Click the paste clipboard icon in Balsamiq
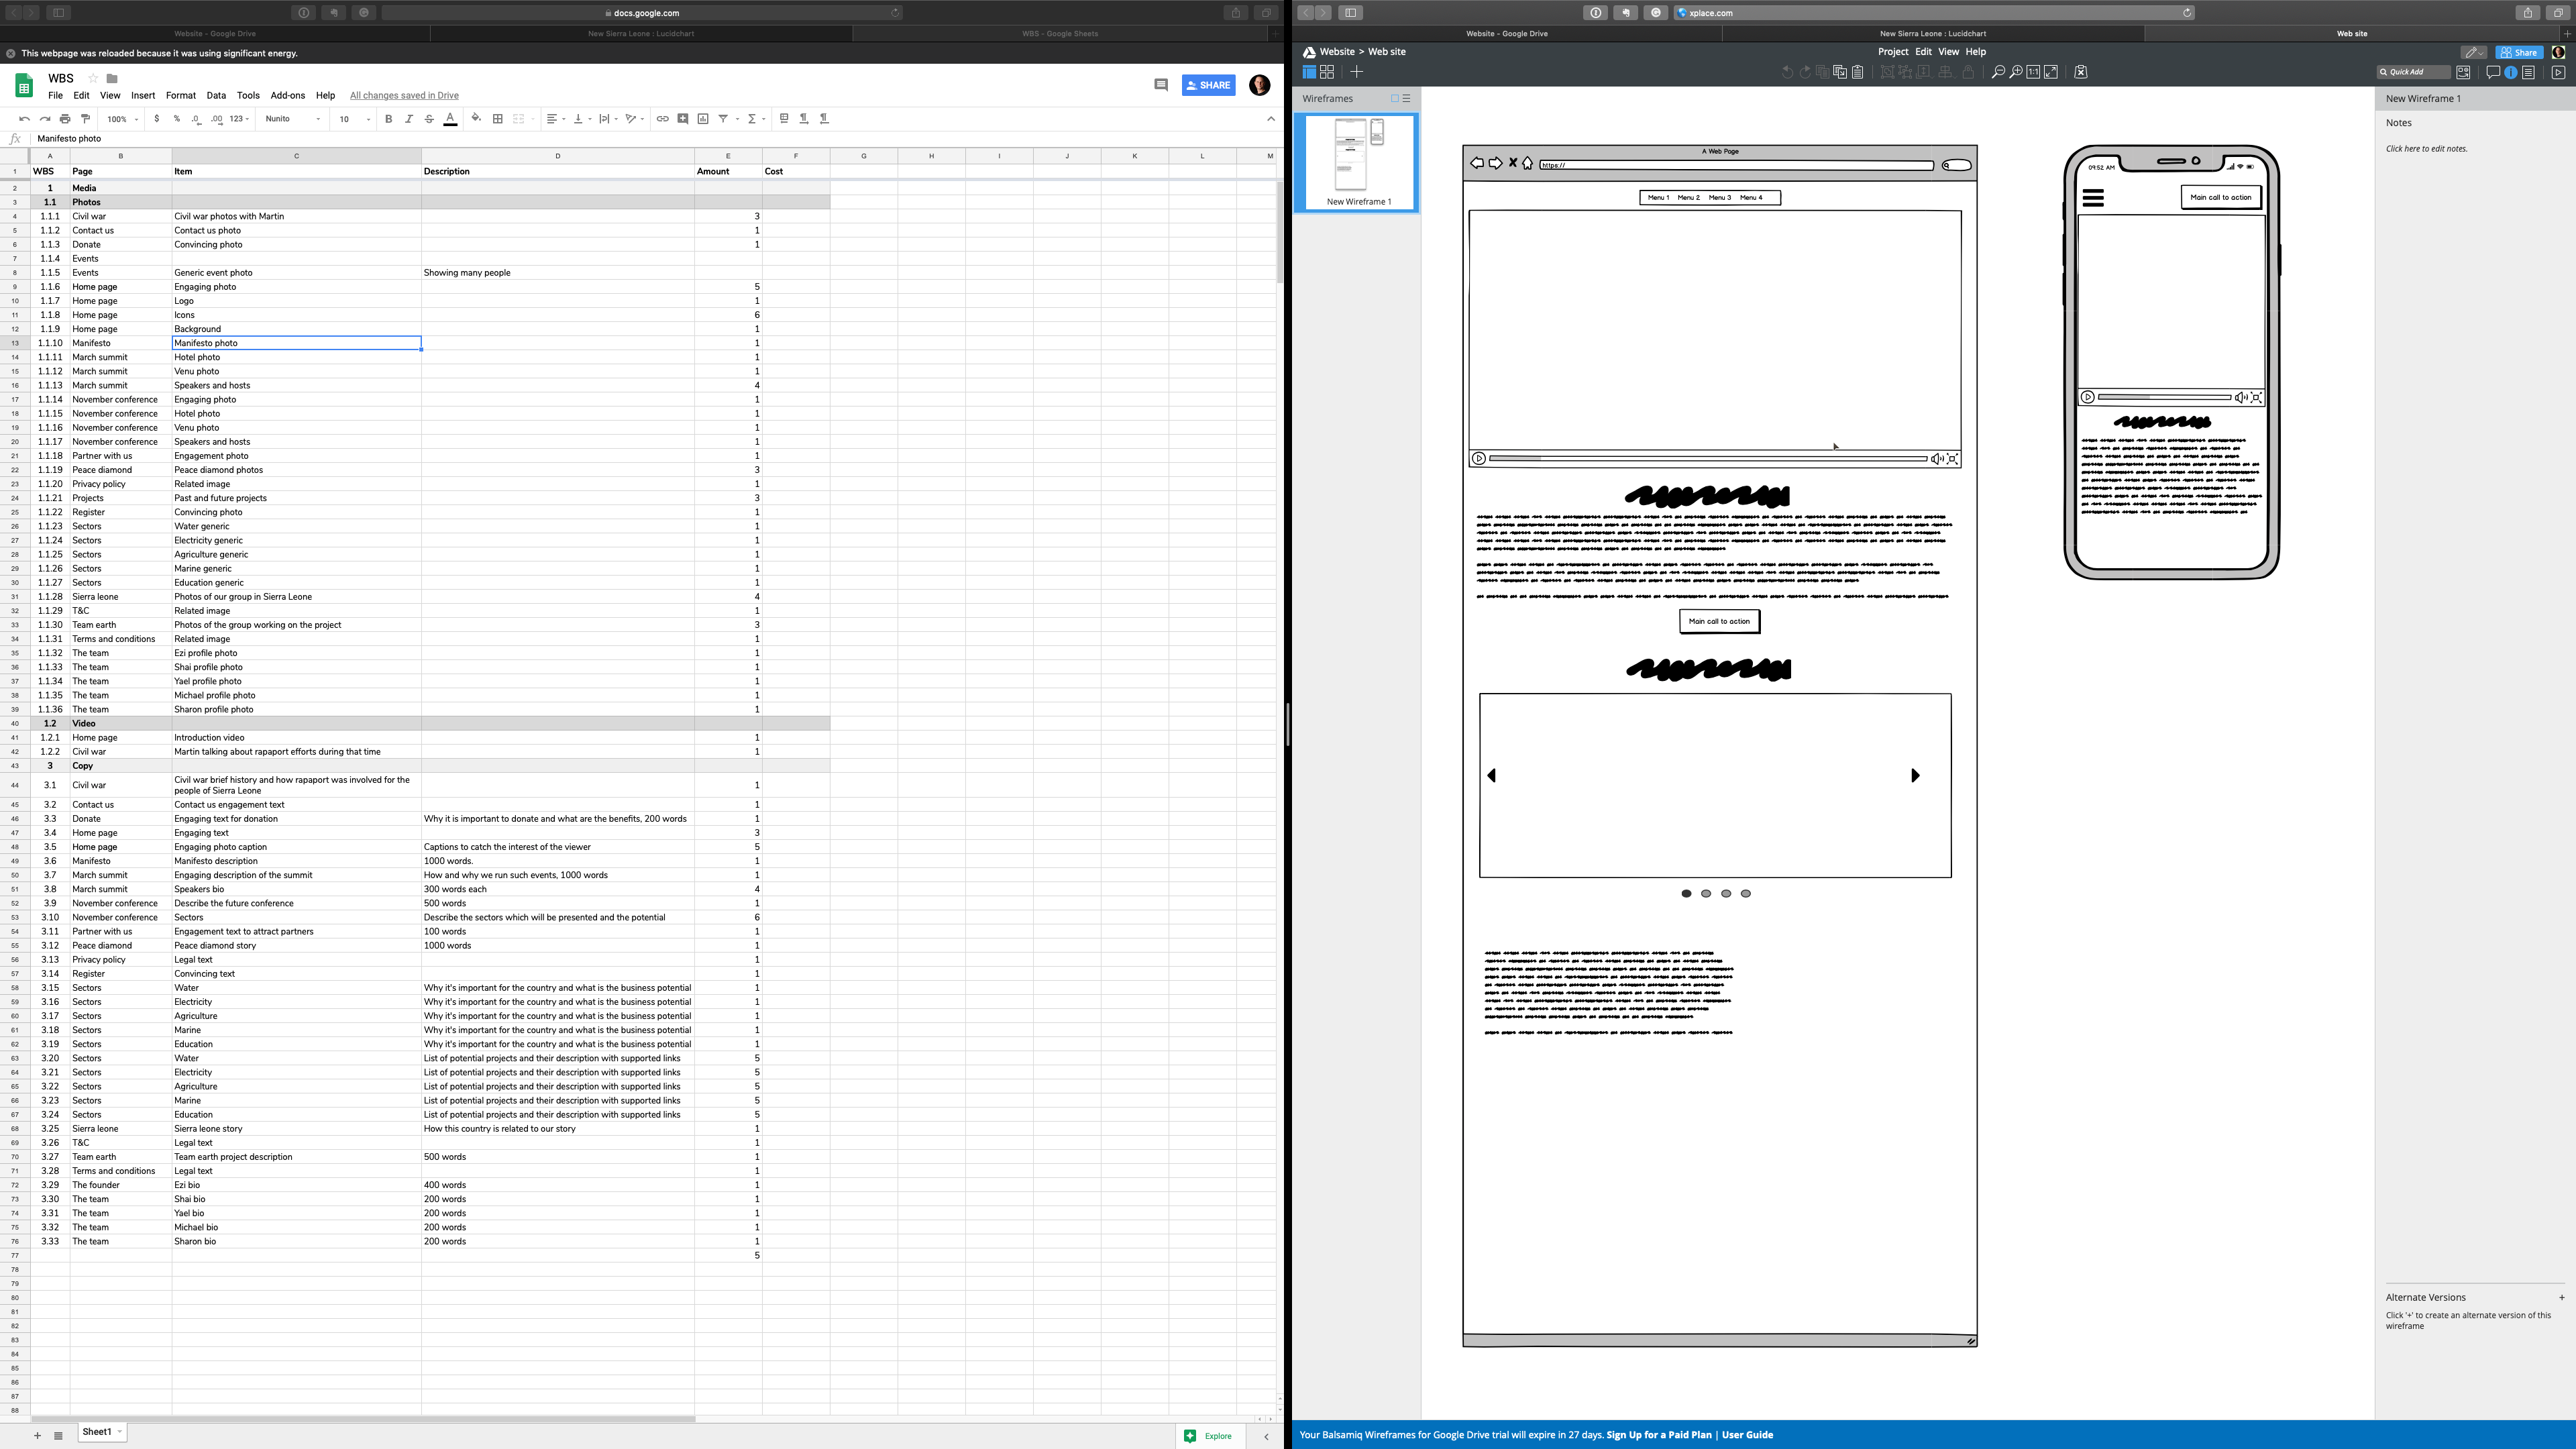Image resolution: width=2576 pixels, height=1449 pixels. pyautogui.click(x=1858, y=72)
